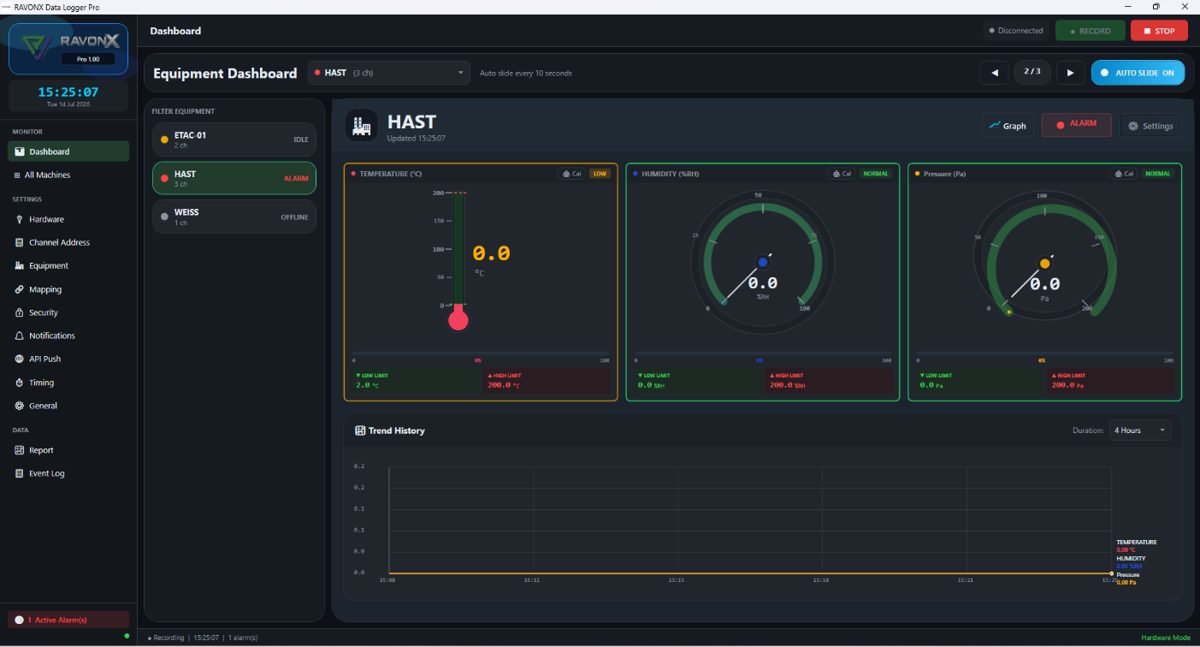Click the Equipment sidebar icon
The height and width of the screenshot is (647, 1200).
coord(19,266)
